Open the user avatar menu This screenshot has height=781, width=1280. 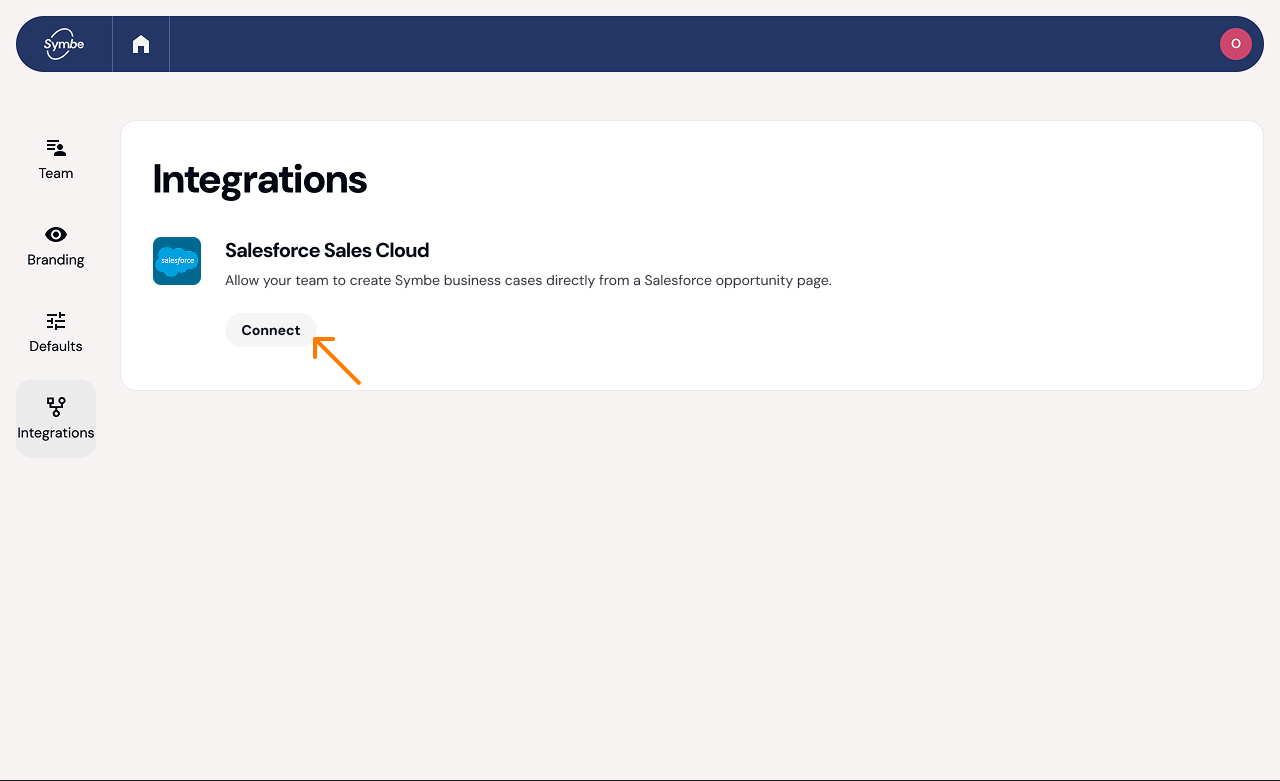click(x=1236, y=44)
